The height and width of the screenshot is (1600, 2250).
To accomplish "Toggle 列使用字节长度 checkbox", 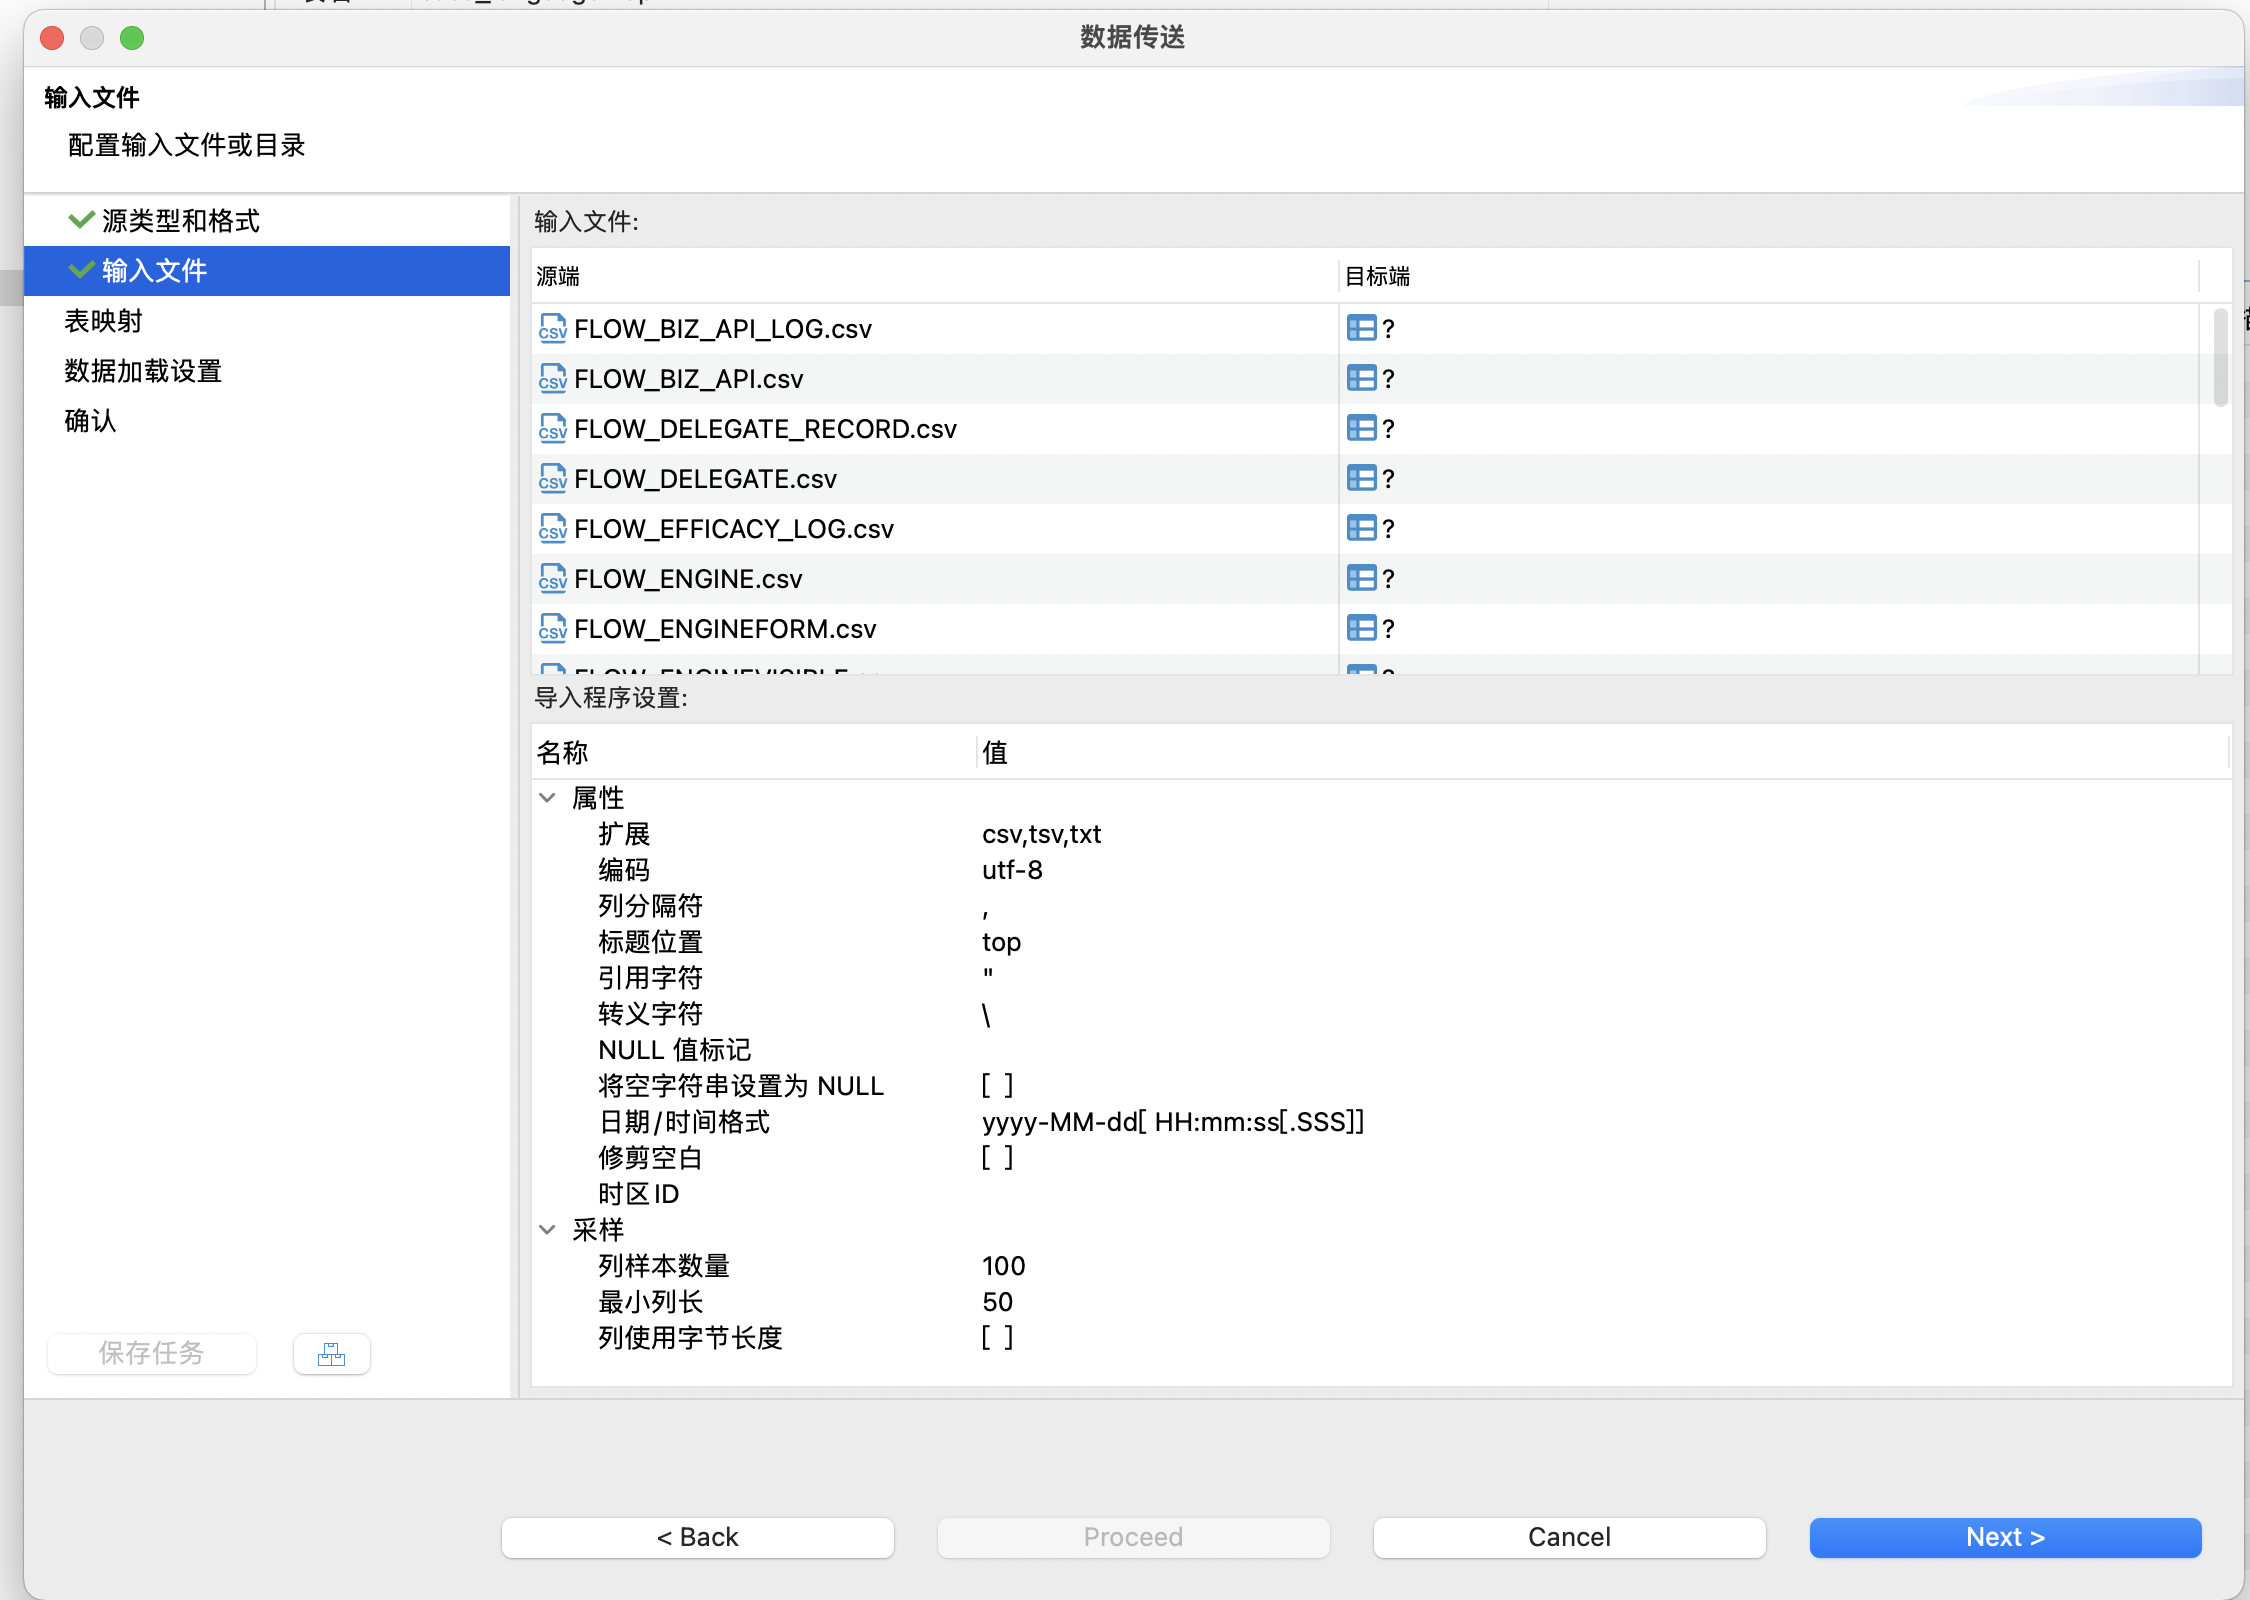I will coord(997,1337).
